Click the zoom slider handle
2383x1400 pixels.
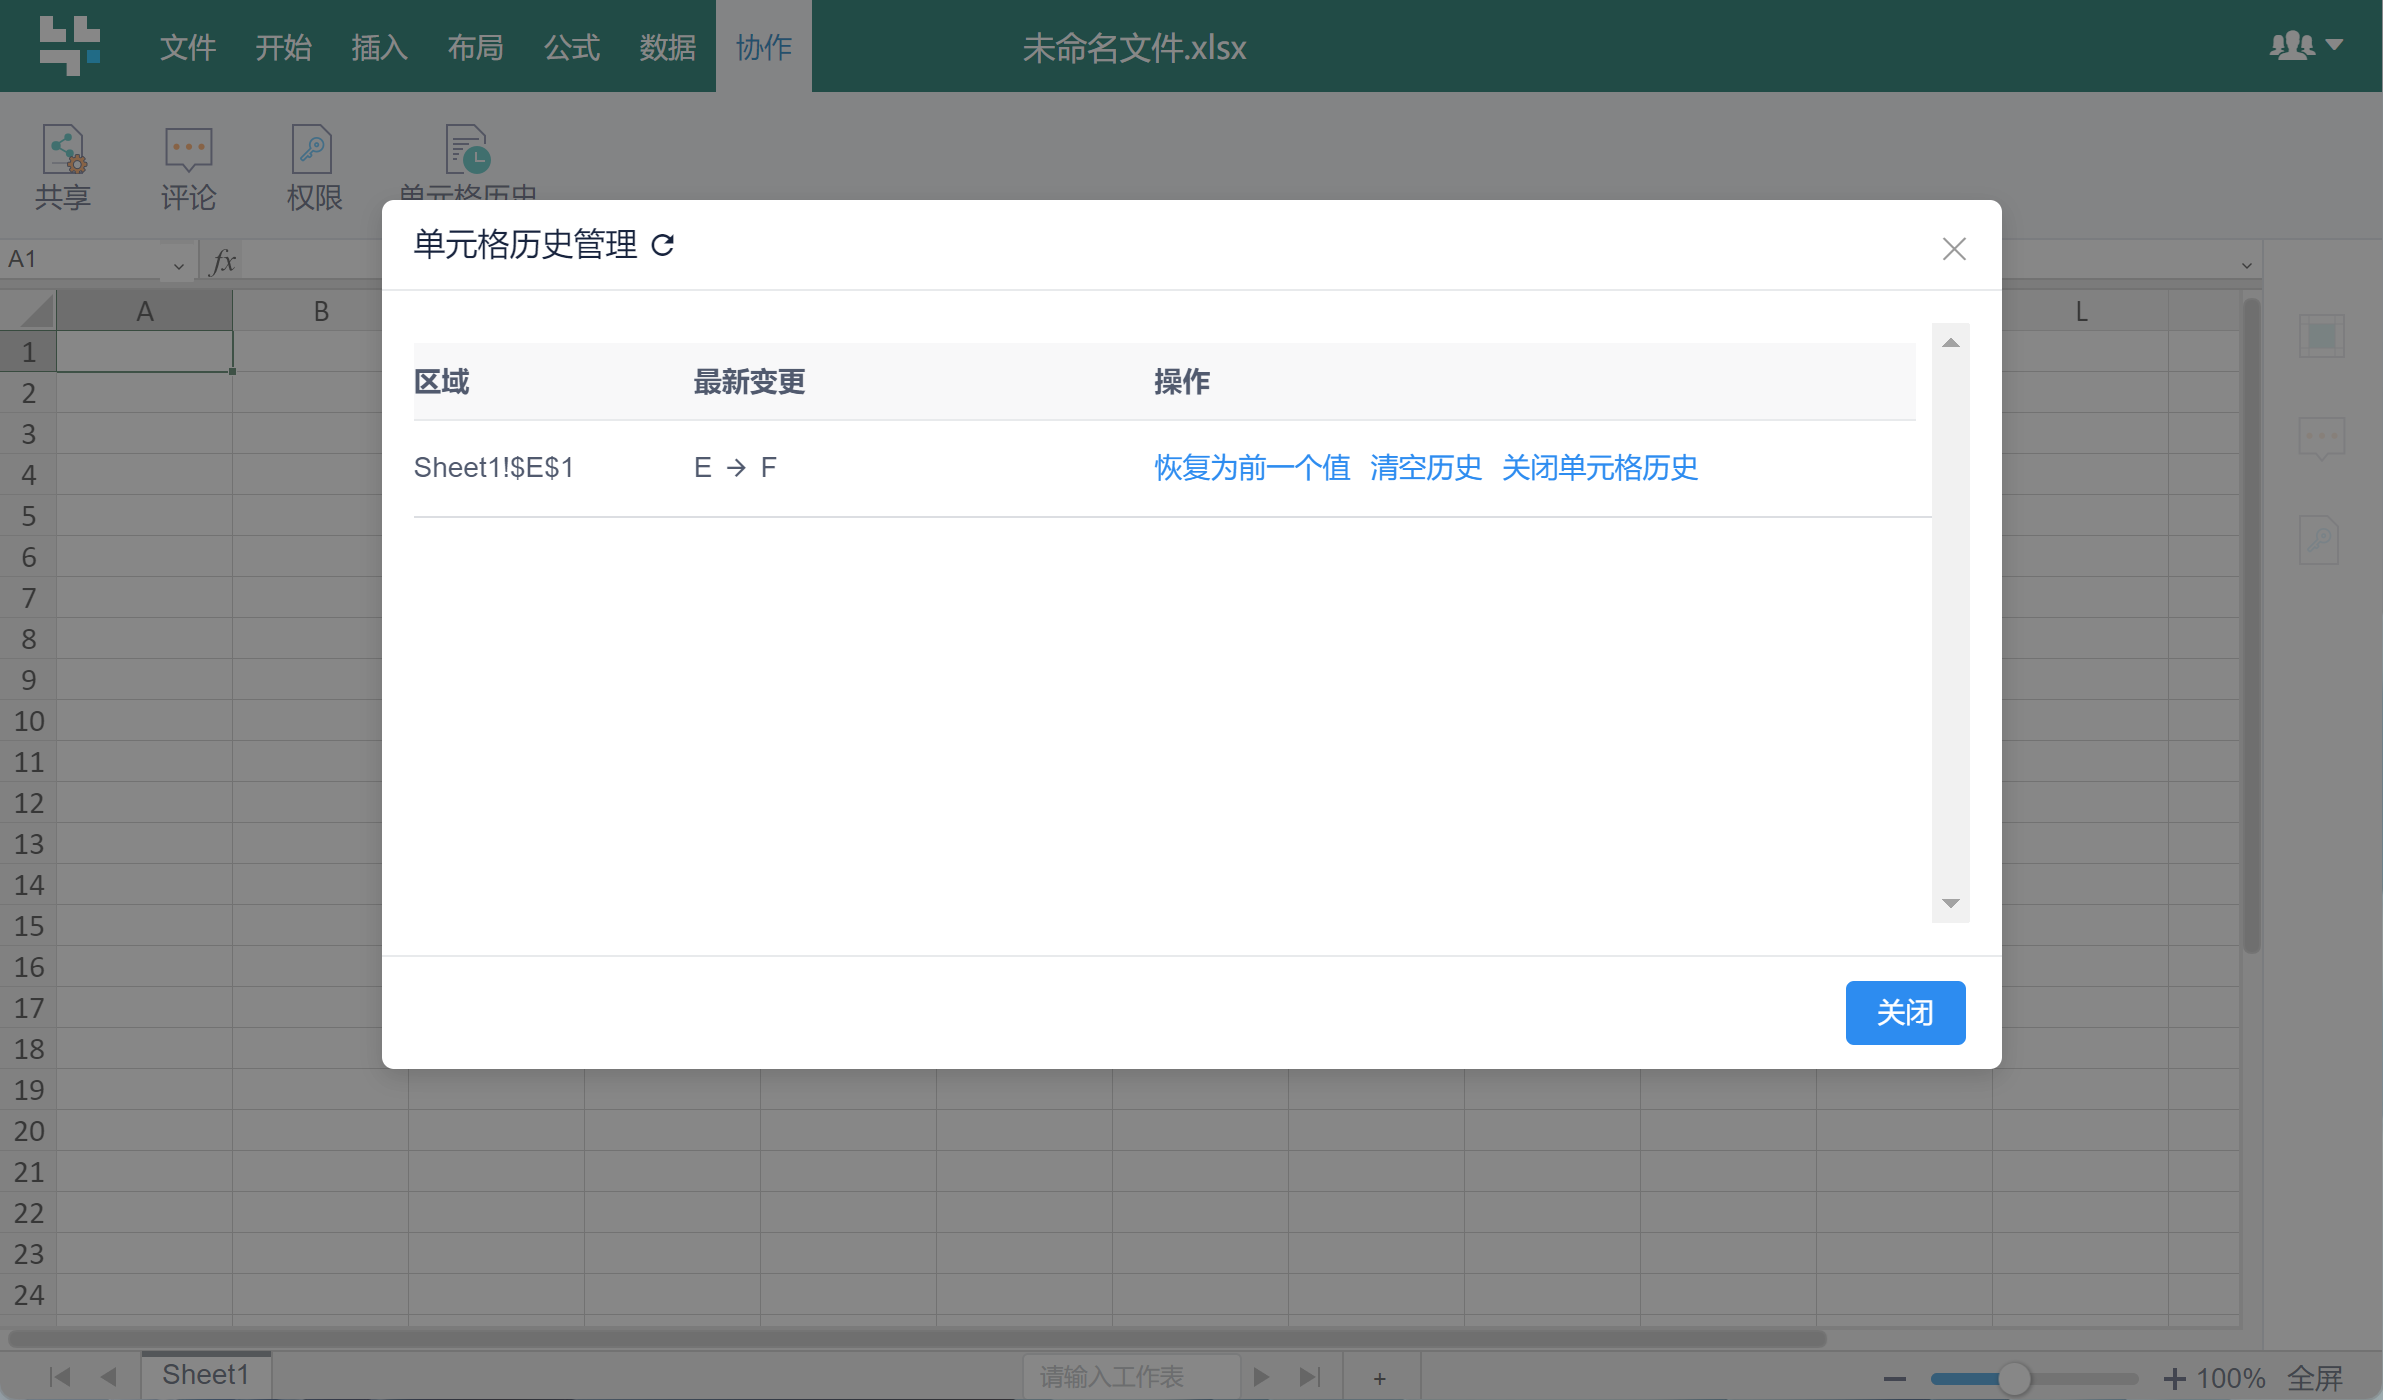point(2014,1379)
